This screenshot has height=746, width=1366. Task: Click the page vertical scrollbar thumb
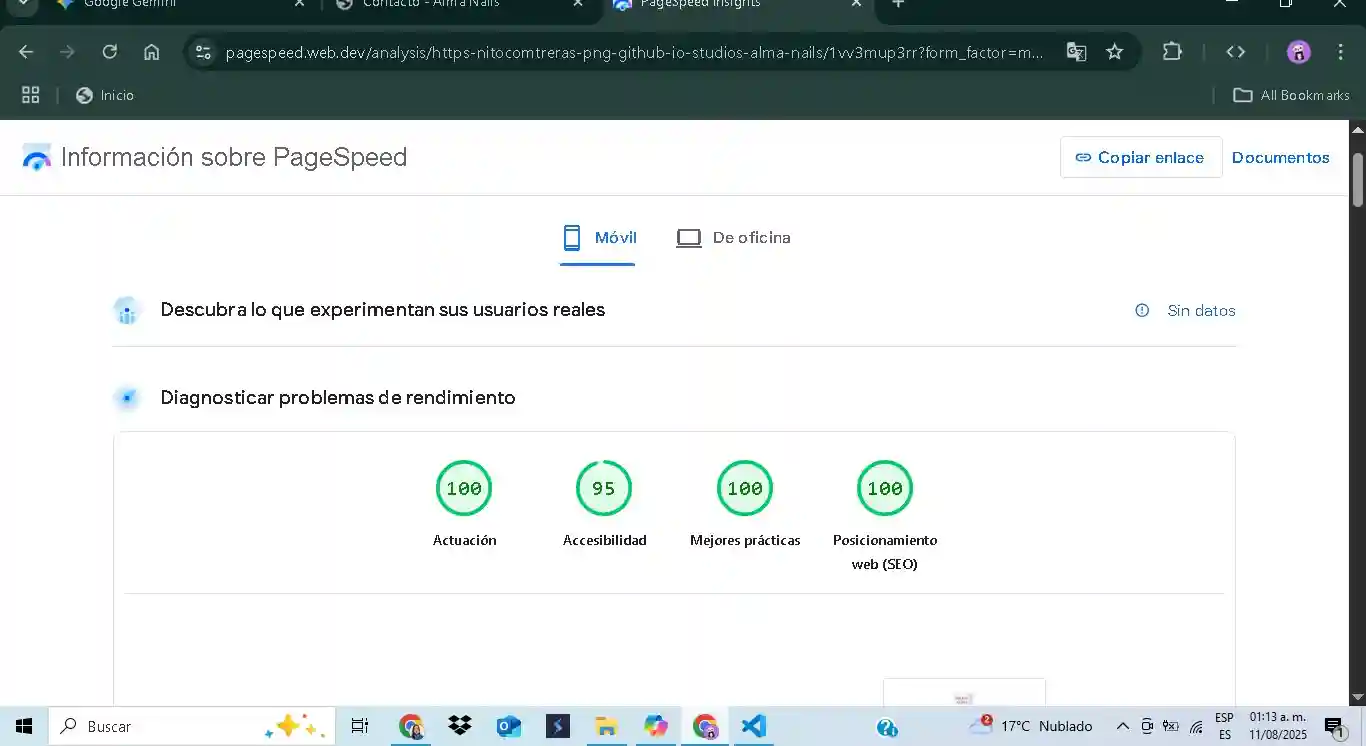1357,180
